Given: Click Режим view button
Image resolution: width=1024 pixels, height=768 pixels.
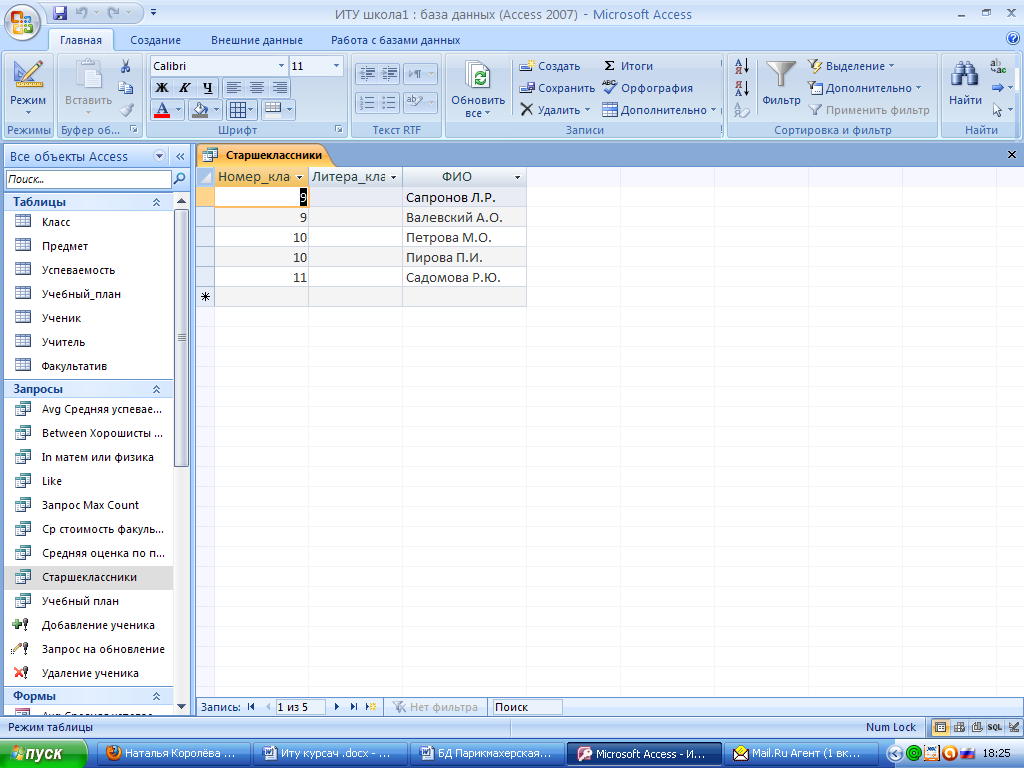Looking at the screenshot, I should pos(28,88).
